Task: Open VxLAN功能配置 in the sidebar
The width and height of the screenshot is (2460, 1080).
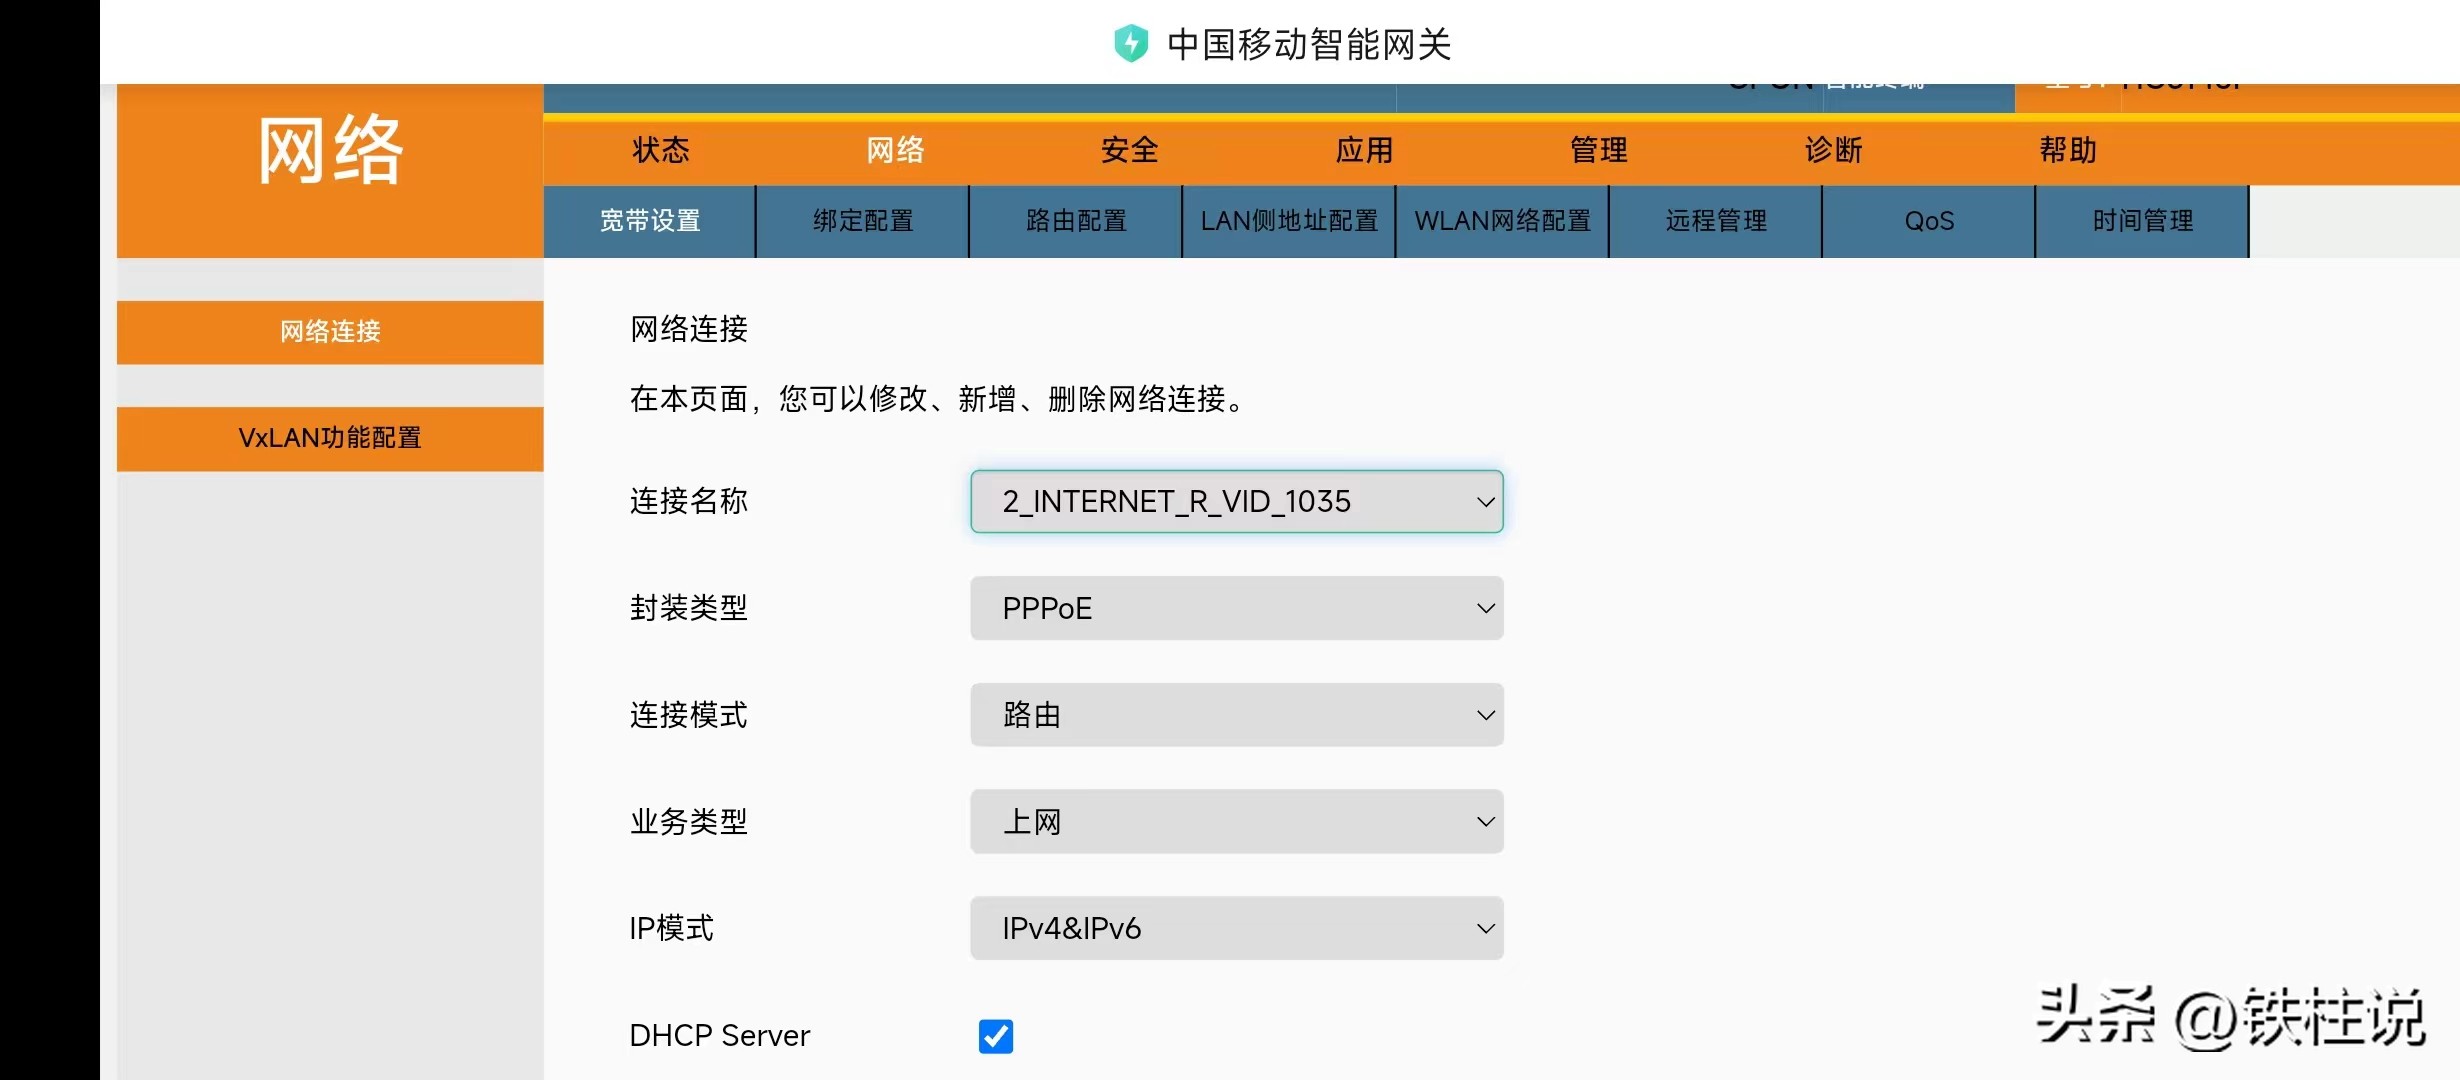Action: point(329,438)
